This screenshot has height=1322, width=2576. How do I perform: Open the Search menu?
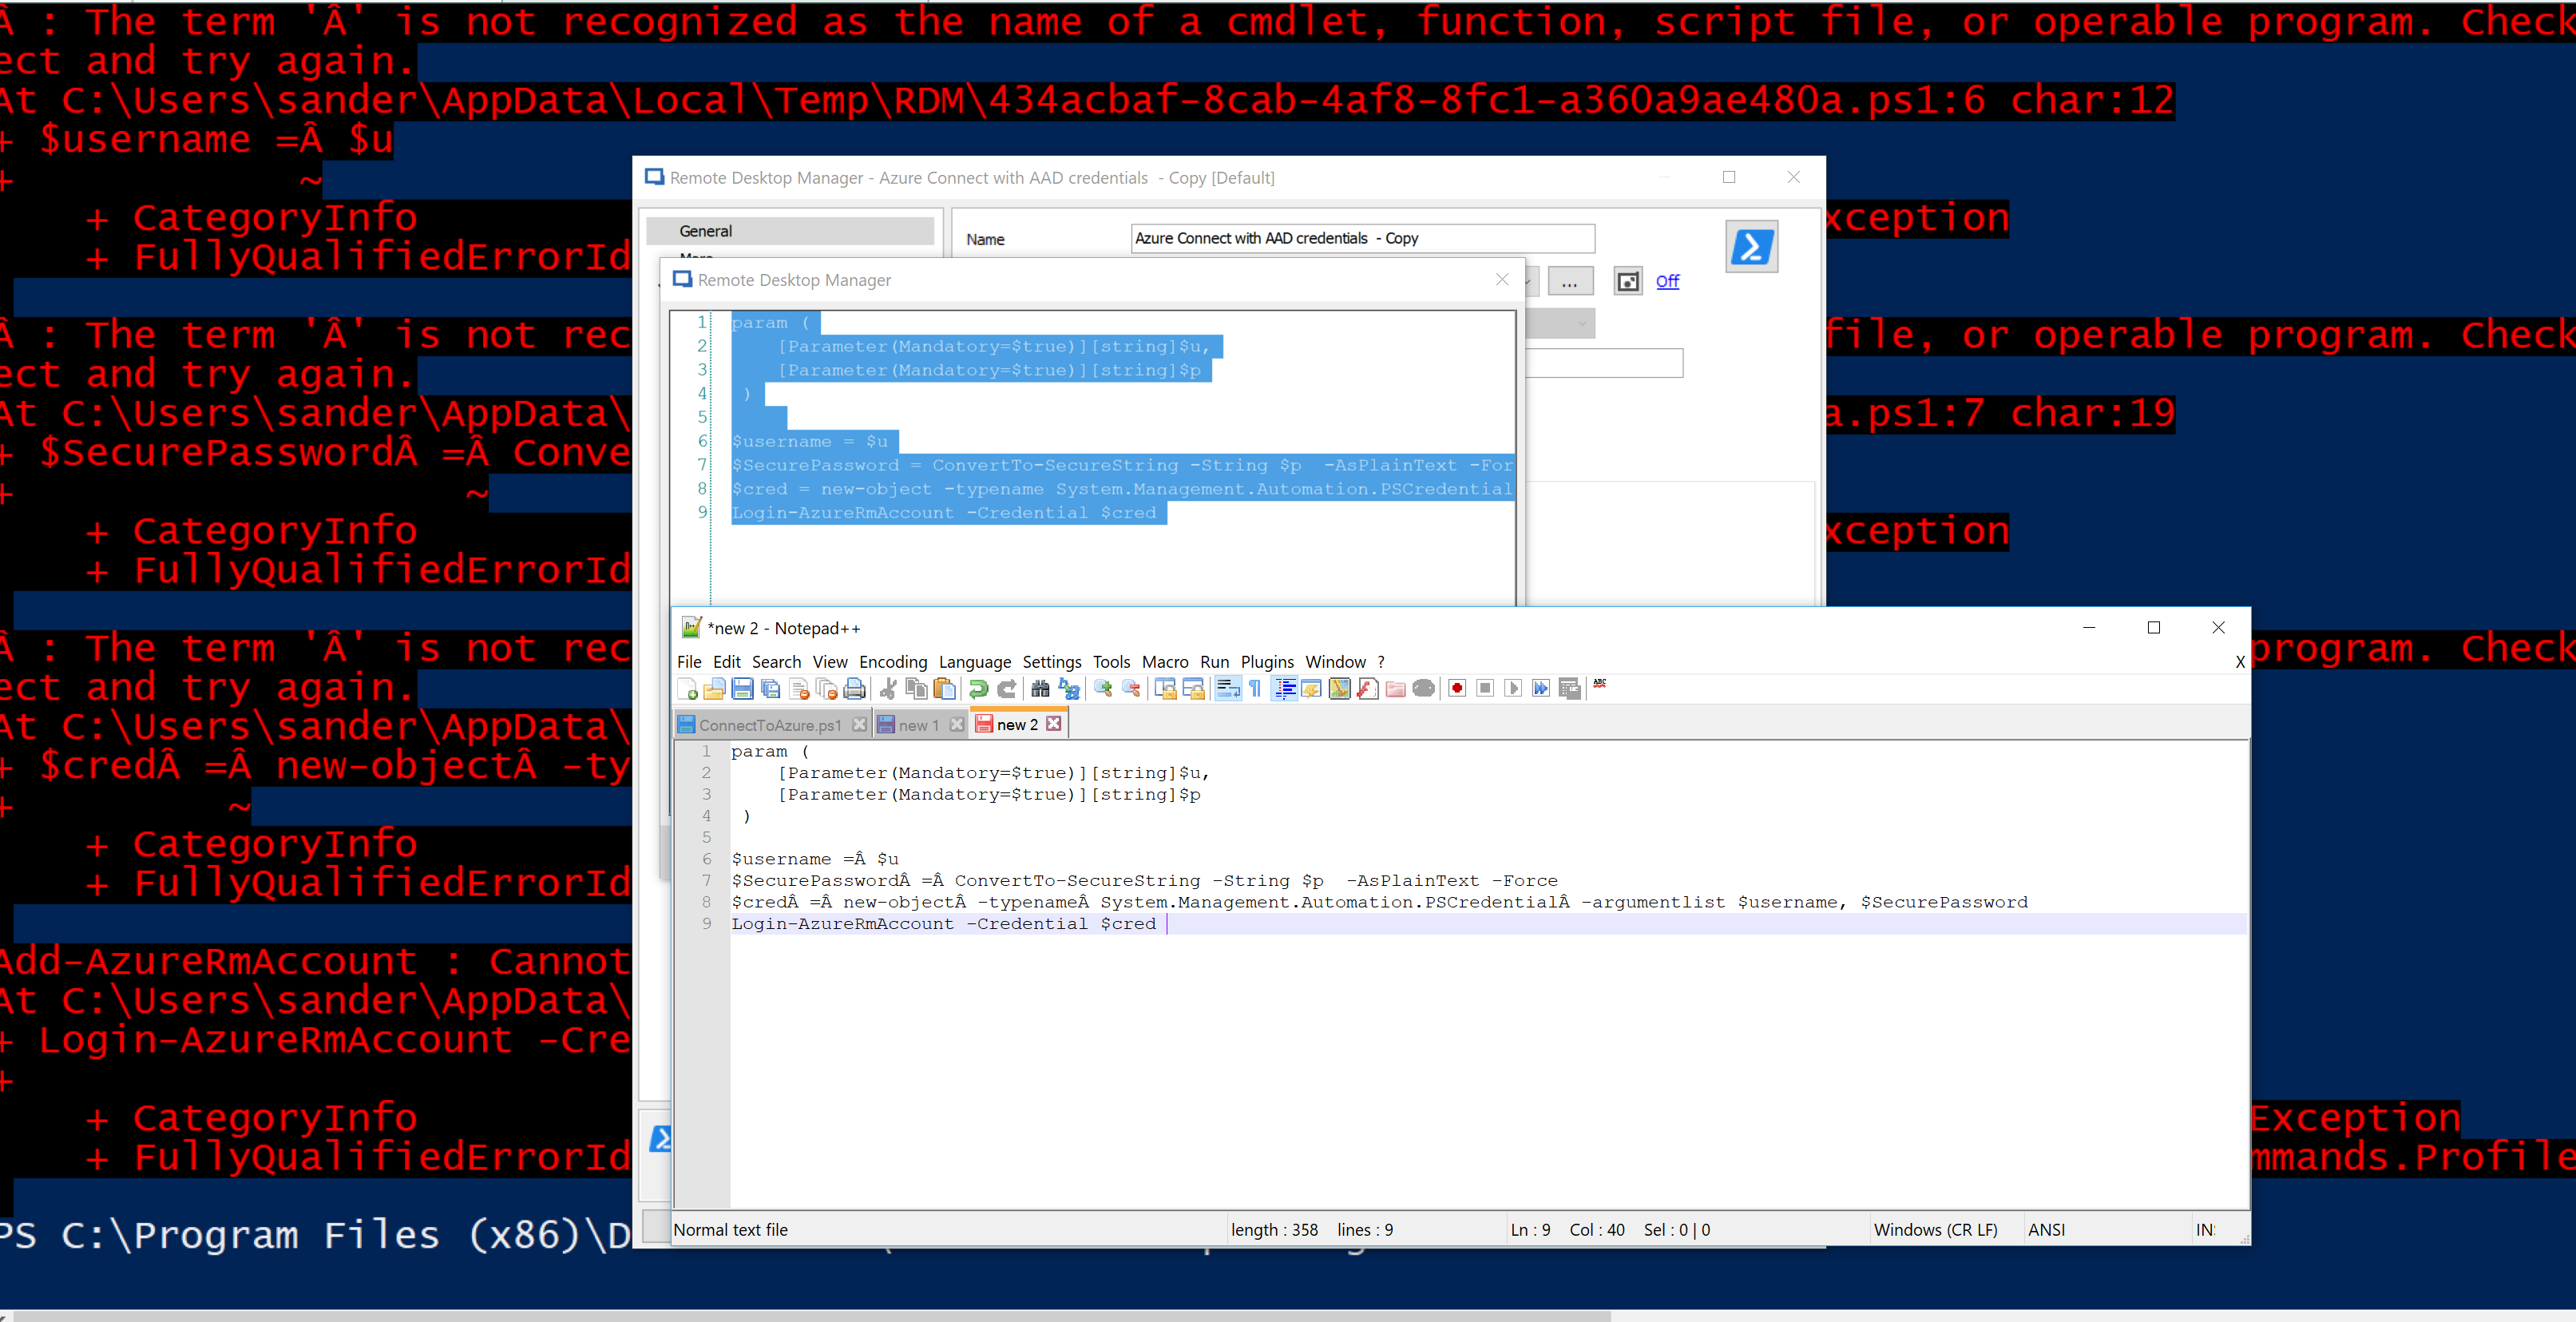point(776,662)
